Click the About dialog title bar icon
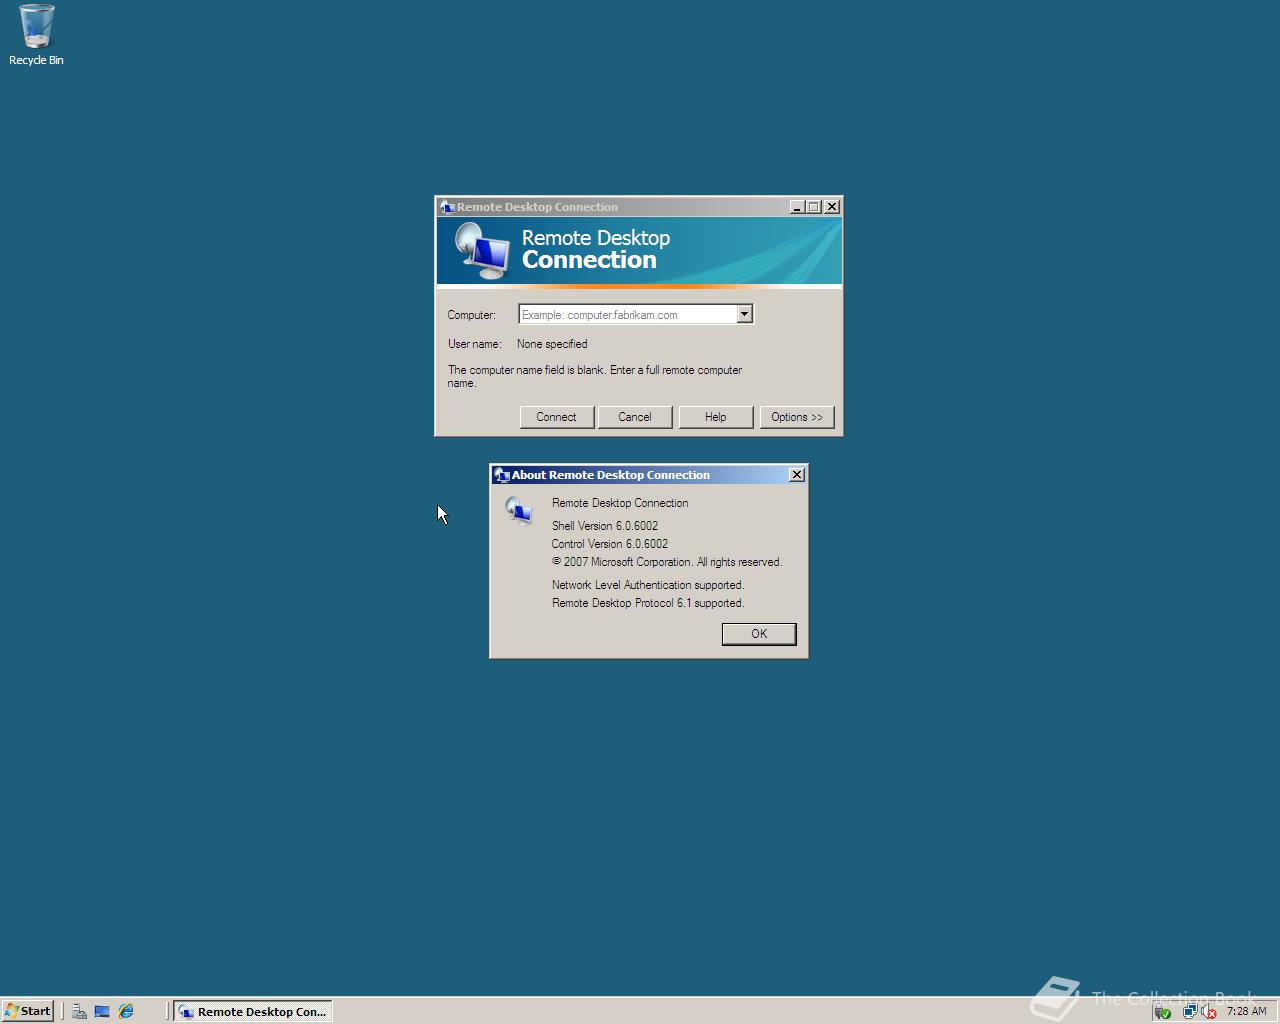The width and height of the screenshot is (1280, 1024). 502,475
